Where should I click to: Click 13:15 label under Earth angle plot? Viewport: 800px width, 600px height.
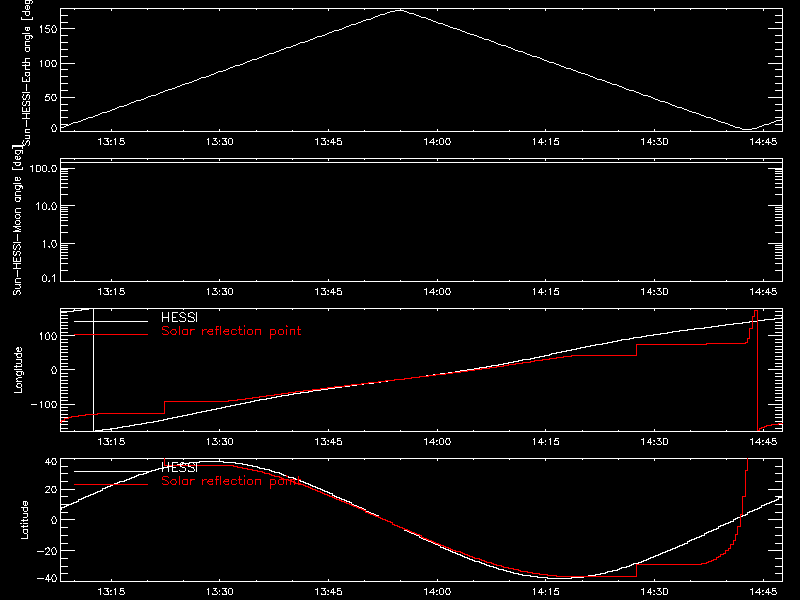[111, 142]
